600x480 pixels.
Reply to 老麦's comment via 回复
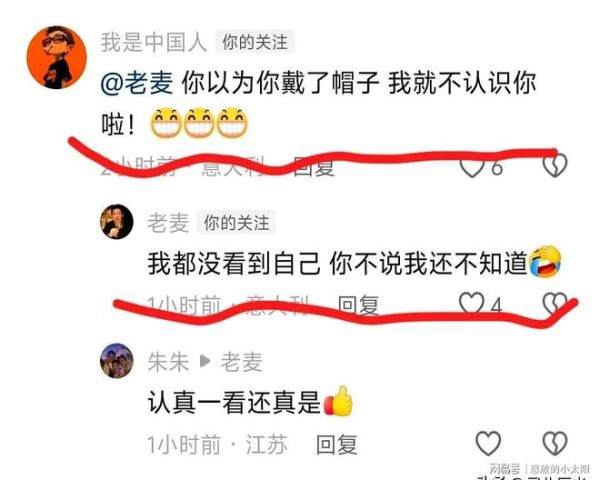pyautogui.click(x=358, y=305)
